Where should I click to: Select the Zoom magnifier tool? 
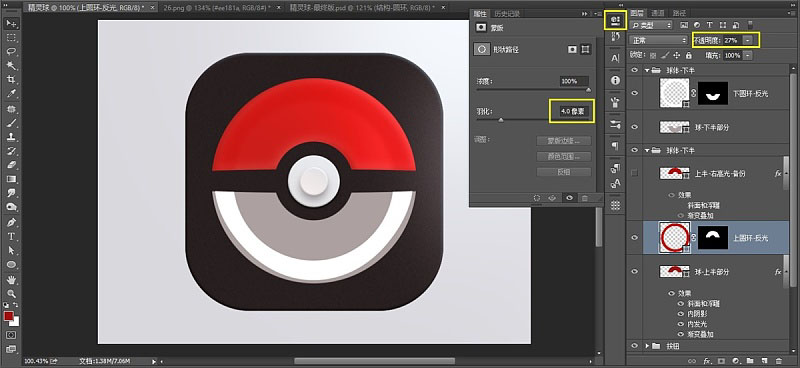pyautogui.click(x=11, y=294)
